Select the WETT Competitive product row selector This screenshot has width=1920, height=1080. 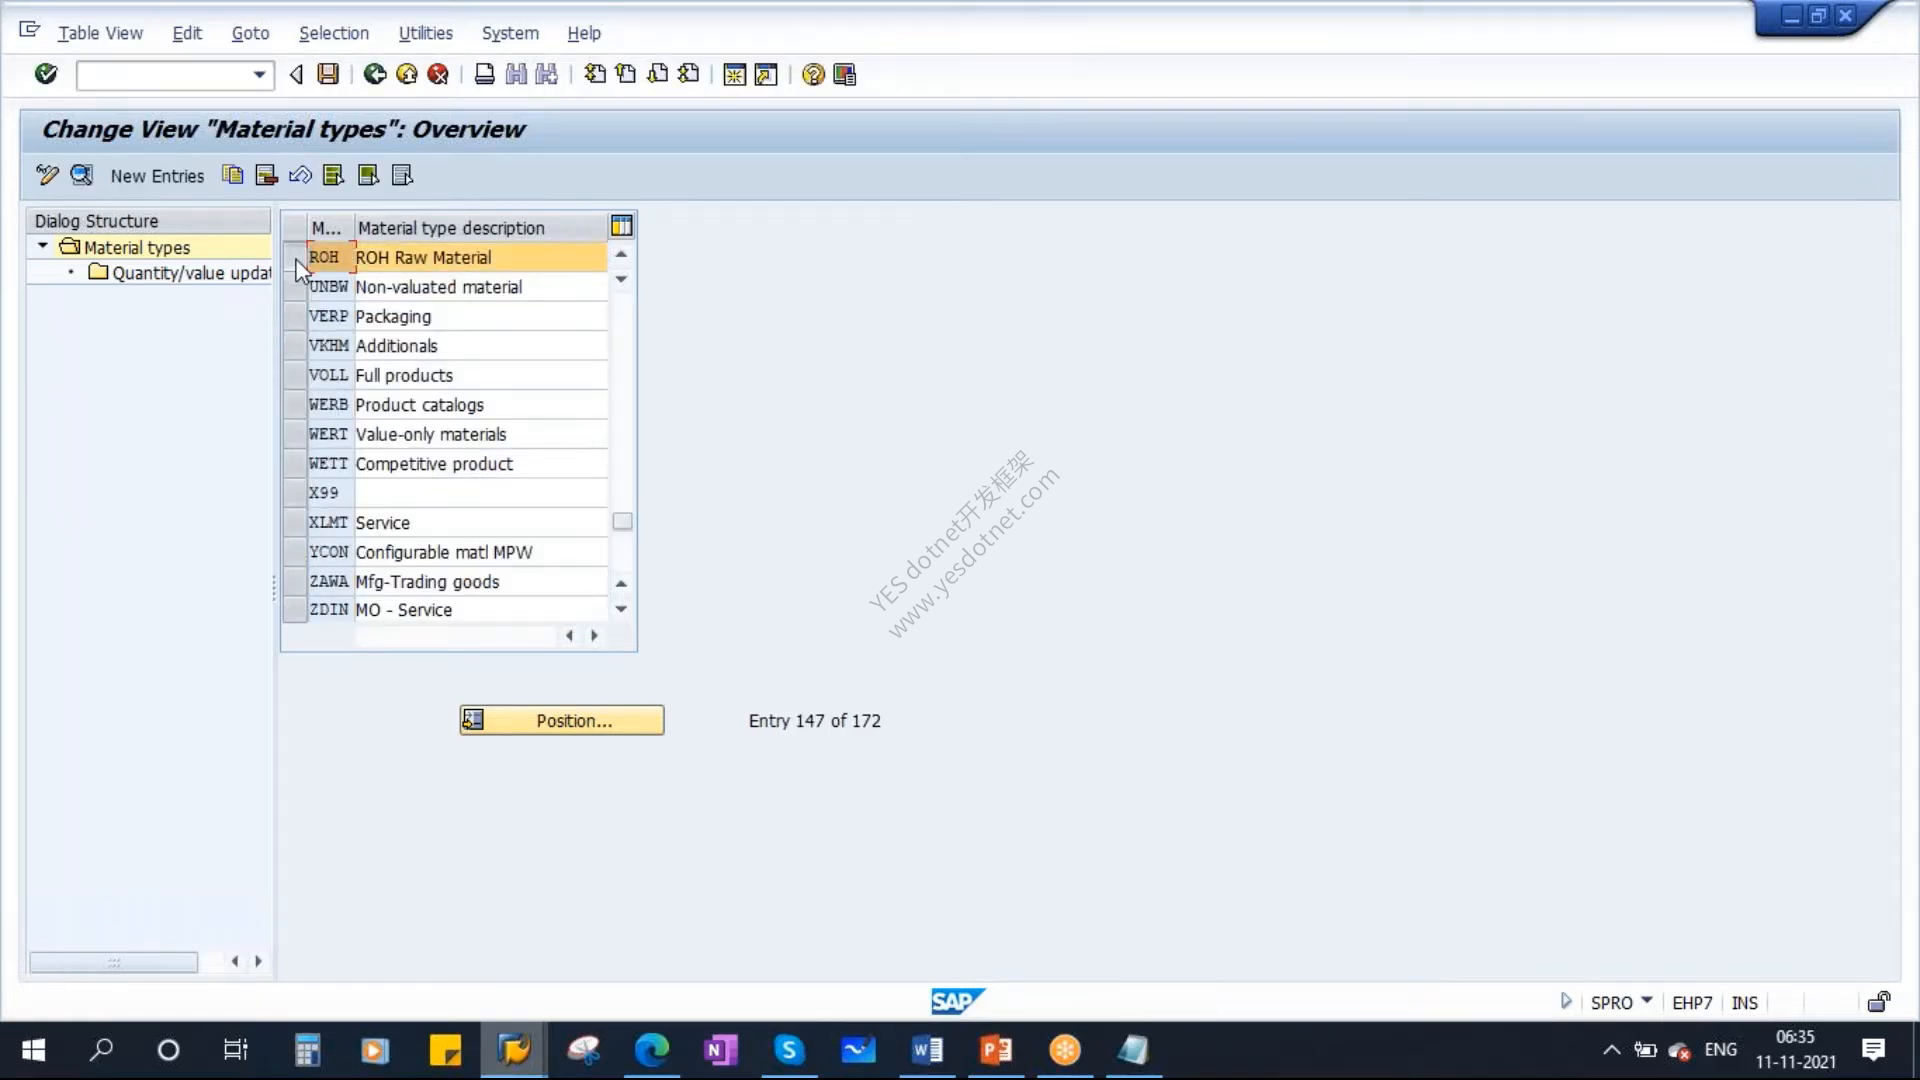pos(294,464)
